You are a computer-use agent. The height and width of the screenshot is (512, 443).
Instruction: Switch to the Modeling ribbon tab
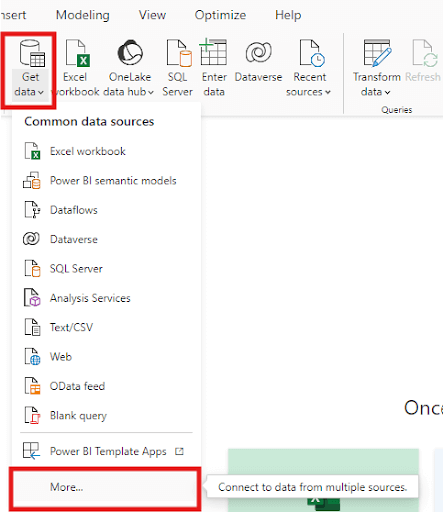[83, 15]
